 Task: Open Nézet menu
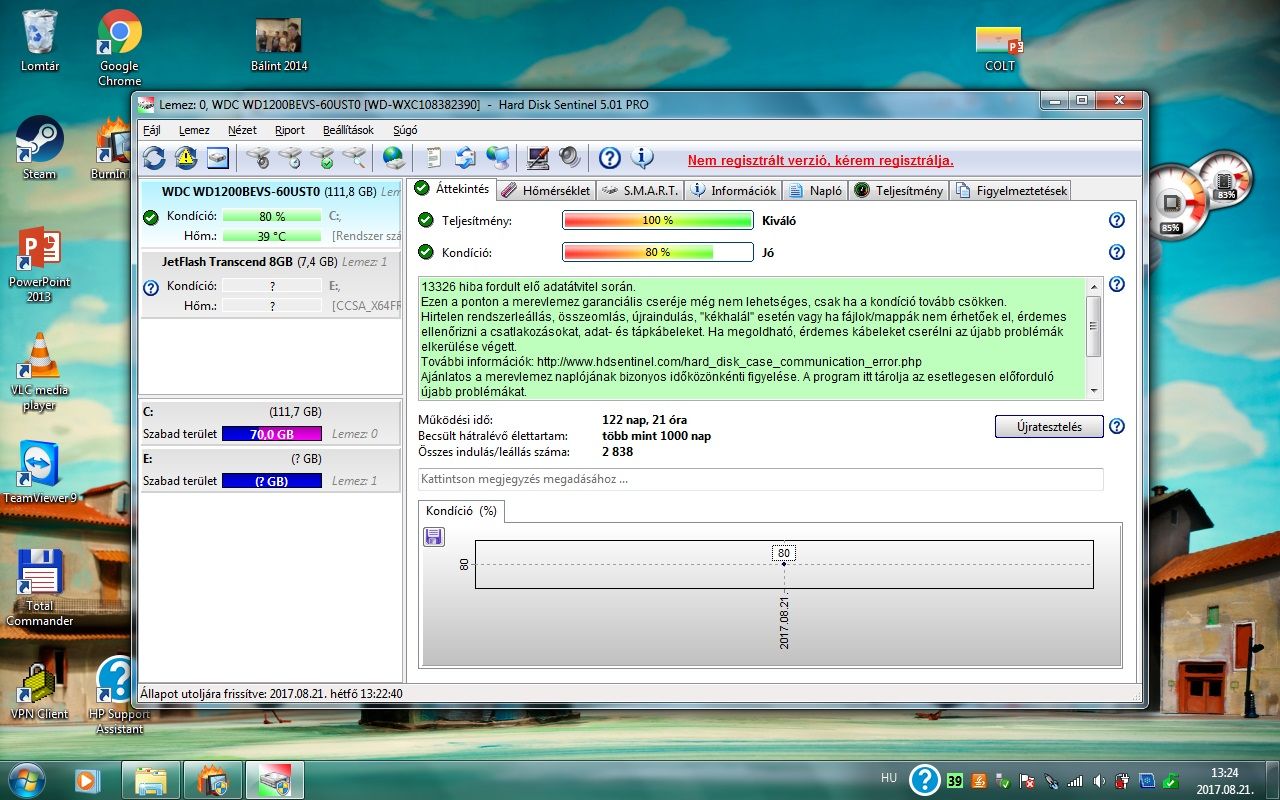pyautogui.click(x=242, y=130)
